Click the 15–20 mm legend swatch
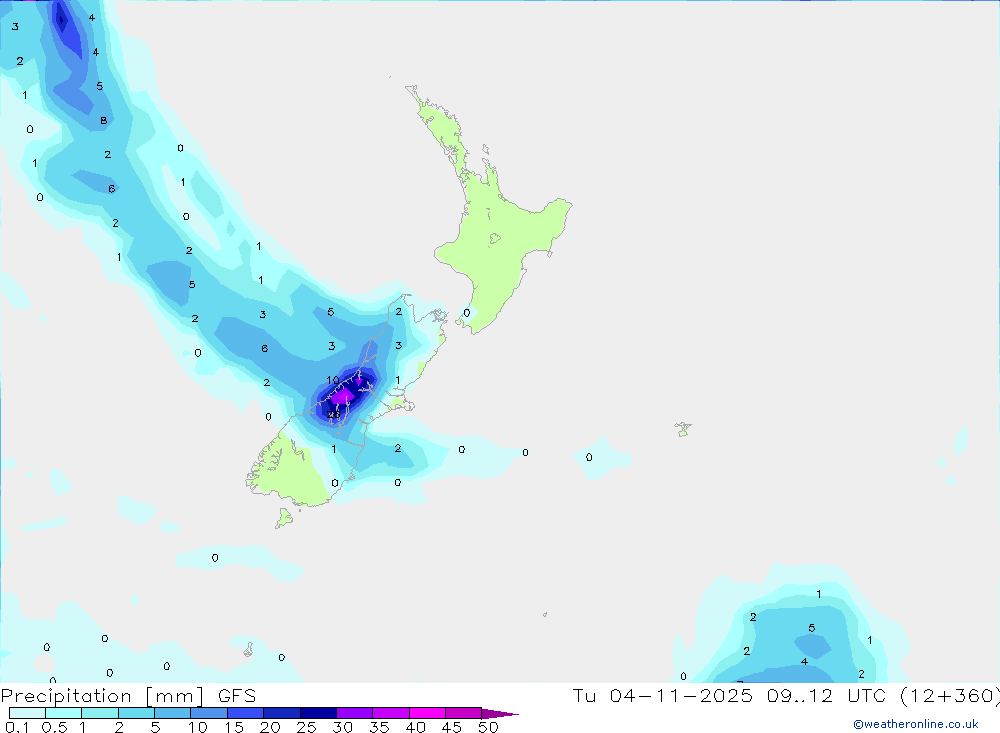This screenshot has width=1000, height=733. tap(245, 713)
